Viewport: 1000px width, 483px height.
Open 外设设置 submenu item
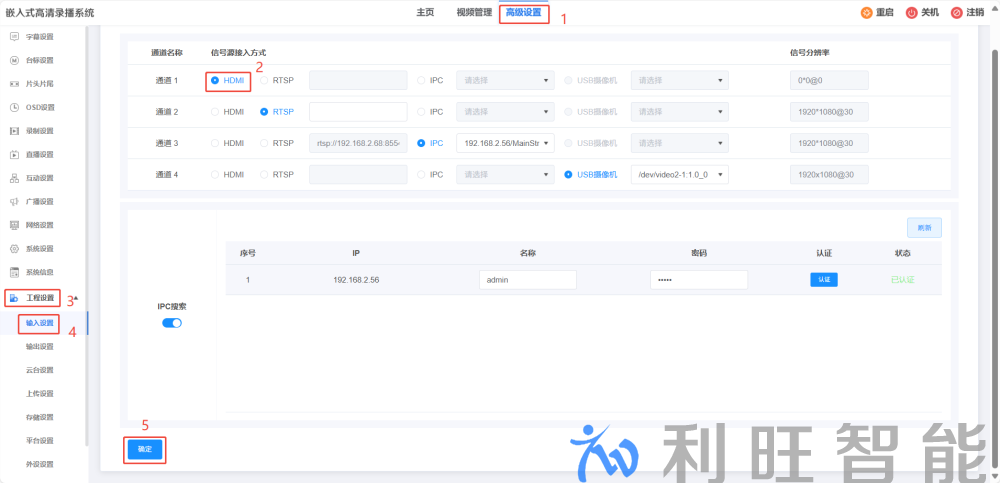(40, 464)
